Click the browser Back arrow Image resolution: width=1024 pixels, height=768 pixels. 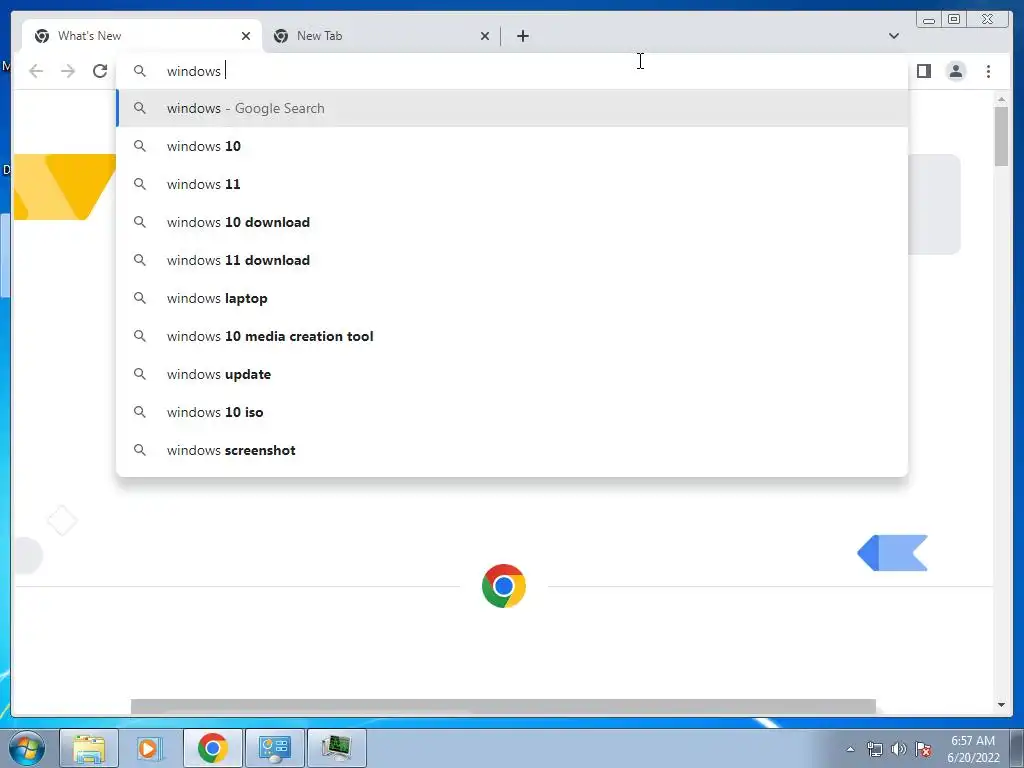coord(36,71)
